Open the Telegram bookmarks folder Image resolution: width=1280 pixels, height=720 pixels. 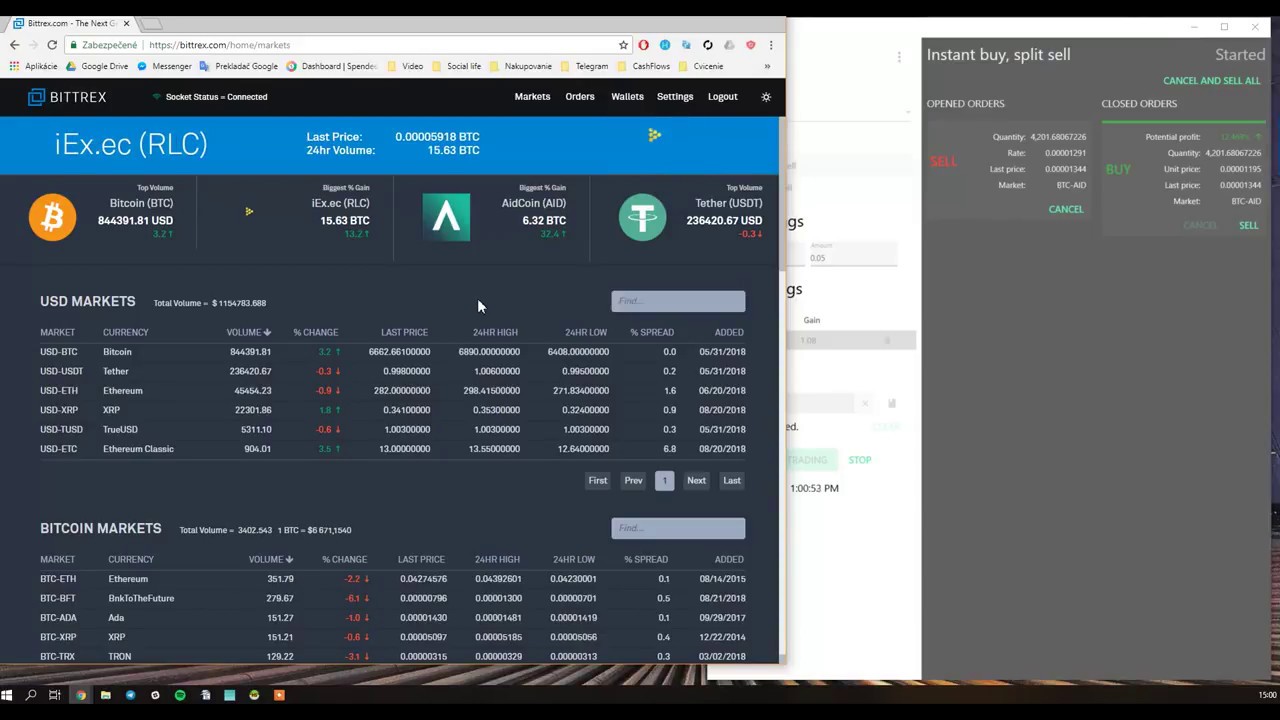coord(584,66)
